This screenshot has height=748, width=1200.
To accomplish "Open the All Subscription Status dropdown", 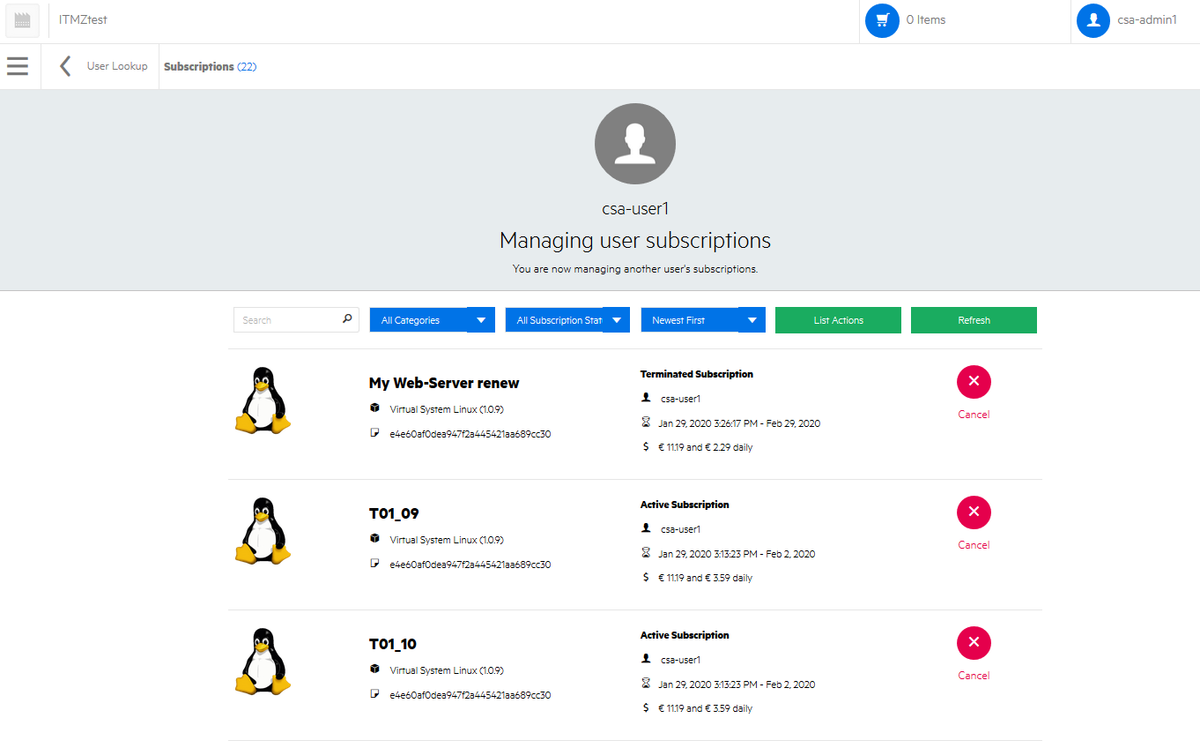I will pos(567,320).
